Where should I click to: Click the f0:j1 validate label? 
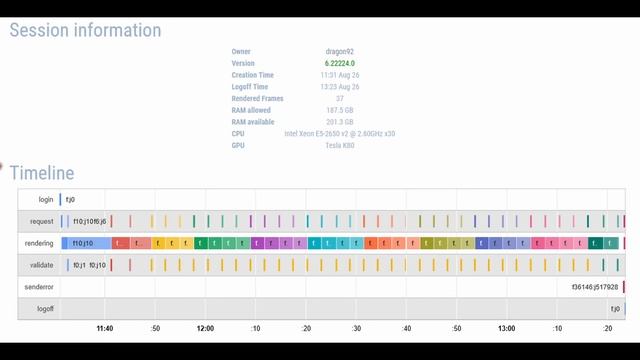[80, 265]
